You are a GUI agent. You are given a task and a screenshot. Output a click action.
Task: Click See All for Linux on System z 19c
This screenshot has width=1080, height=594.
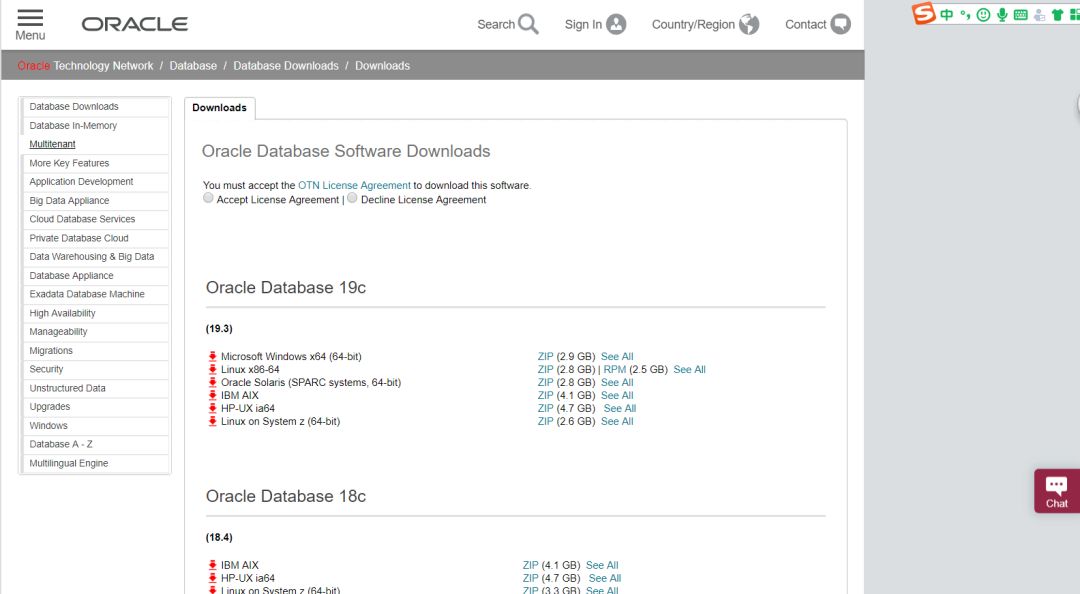[x=617, y=421]
